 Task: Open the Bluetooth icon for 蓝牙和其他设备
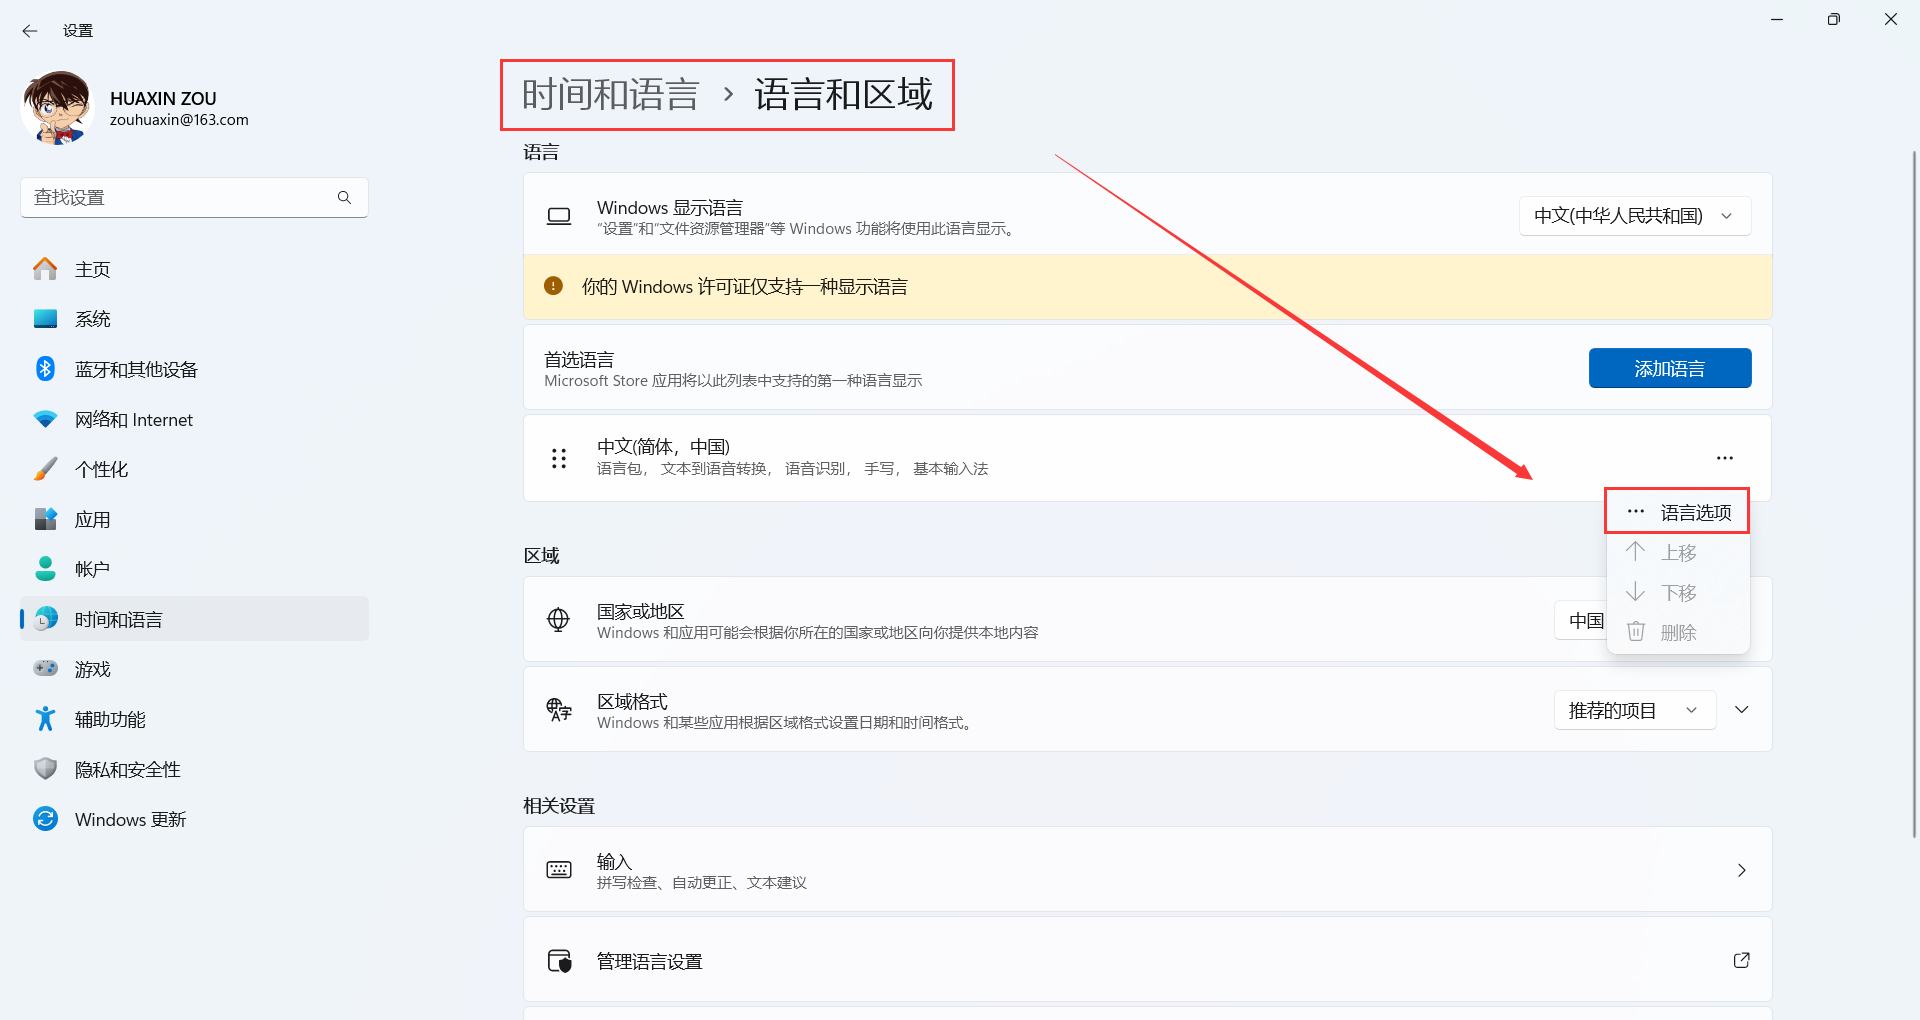(x=45, y=369)
